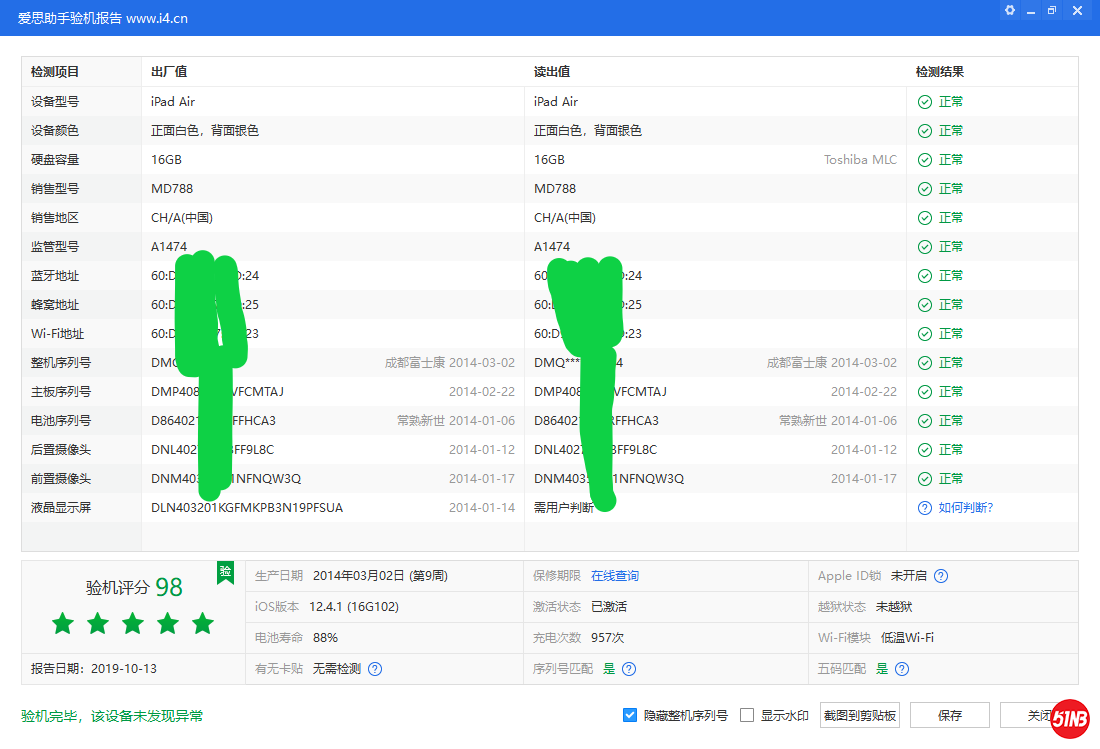
Task: Click help icon next to Apple ID锁
Action: click(x=941, y=576)
